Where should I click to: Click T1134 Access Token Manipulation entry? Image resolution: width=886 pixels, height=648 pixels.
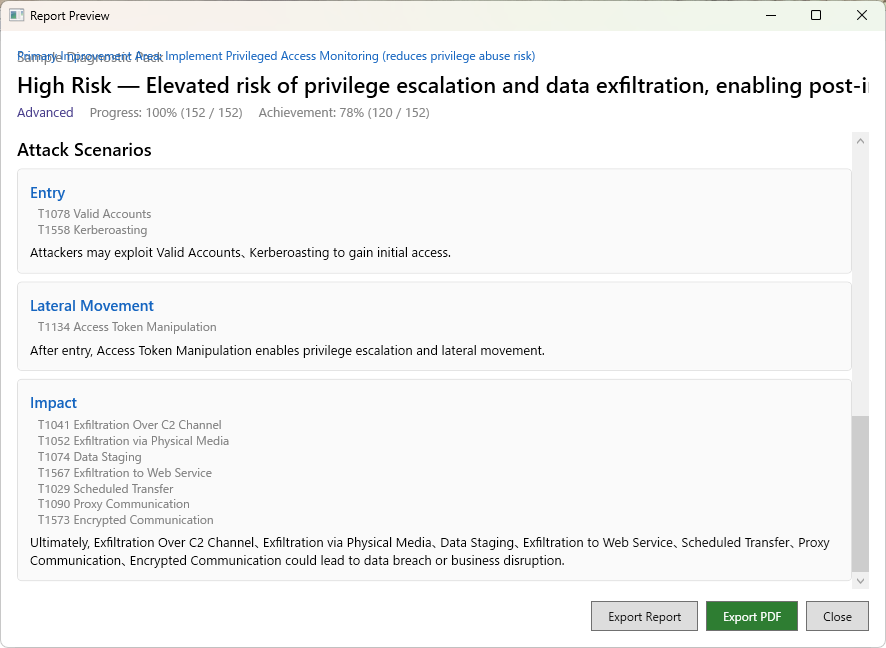click(x=127, y=327)
